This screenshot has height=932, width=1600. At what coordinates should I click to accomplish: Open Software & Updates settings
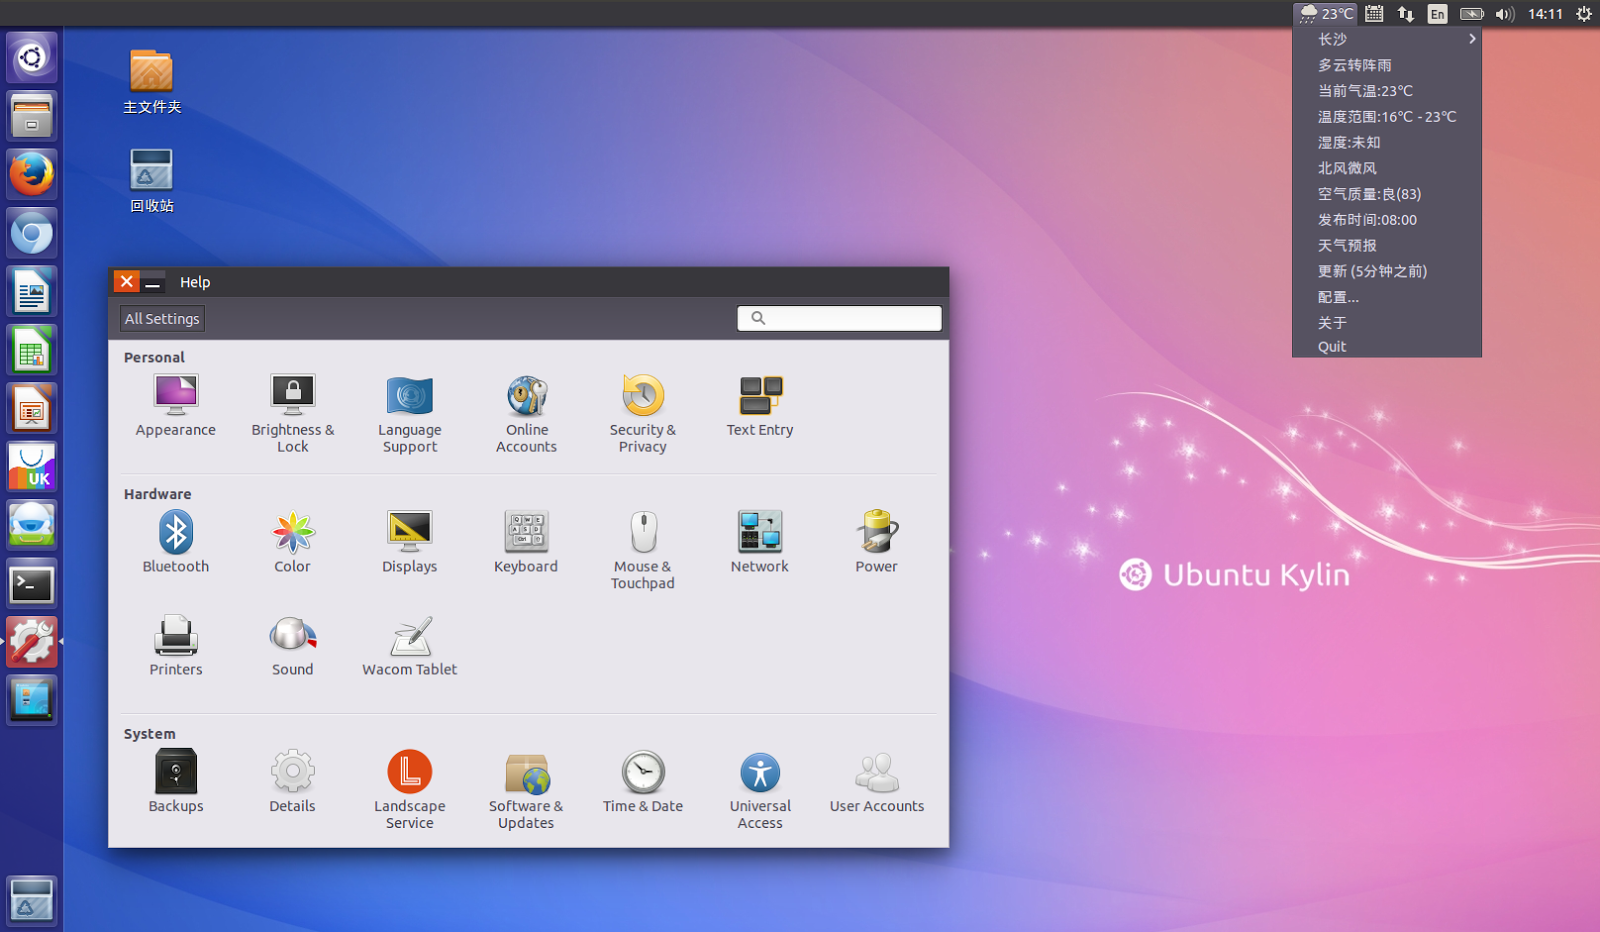point(526,785)
